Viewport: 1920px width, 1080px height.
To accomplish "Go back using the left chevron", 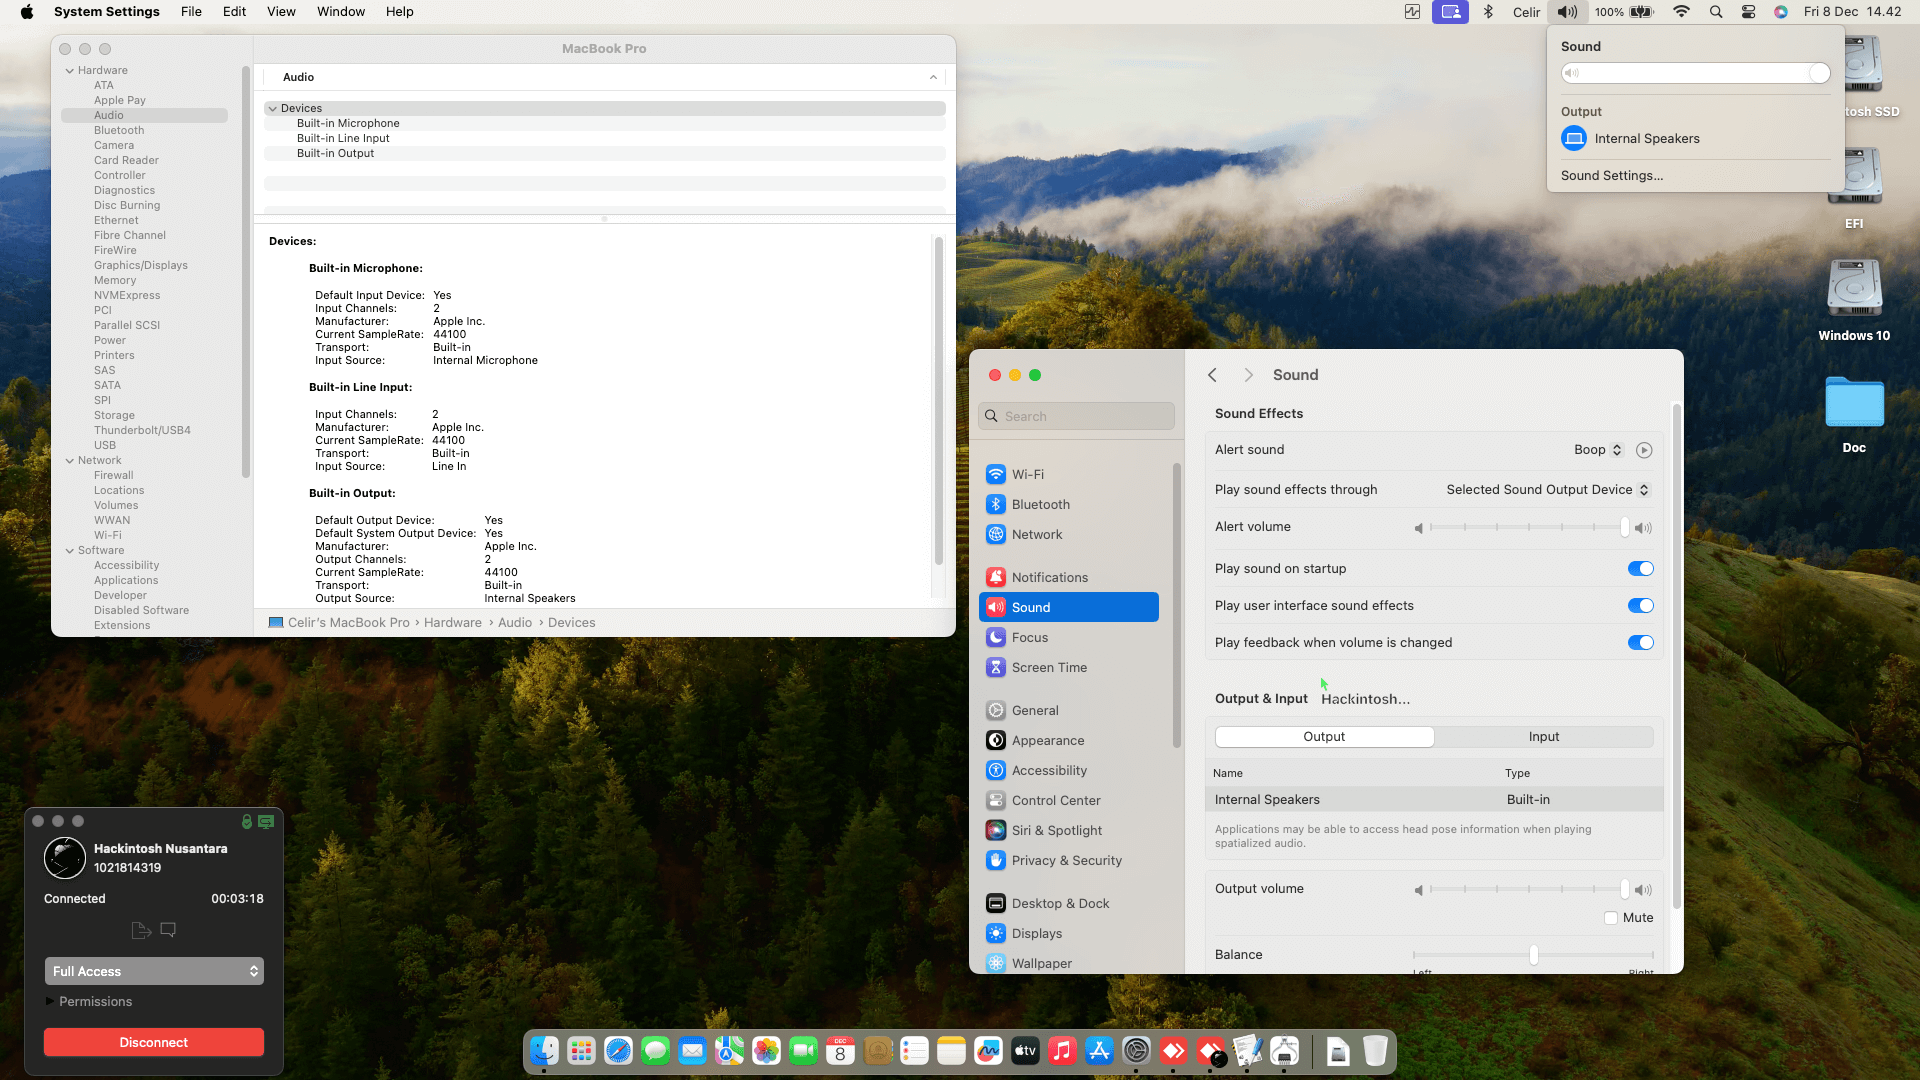I will click(1212, 375).
